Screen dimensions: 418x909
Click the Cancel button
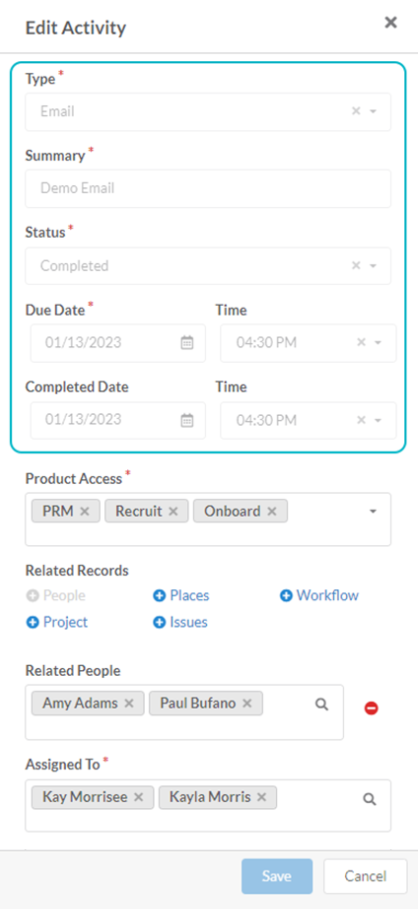click(x=365, y=876)
